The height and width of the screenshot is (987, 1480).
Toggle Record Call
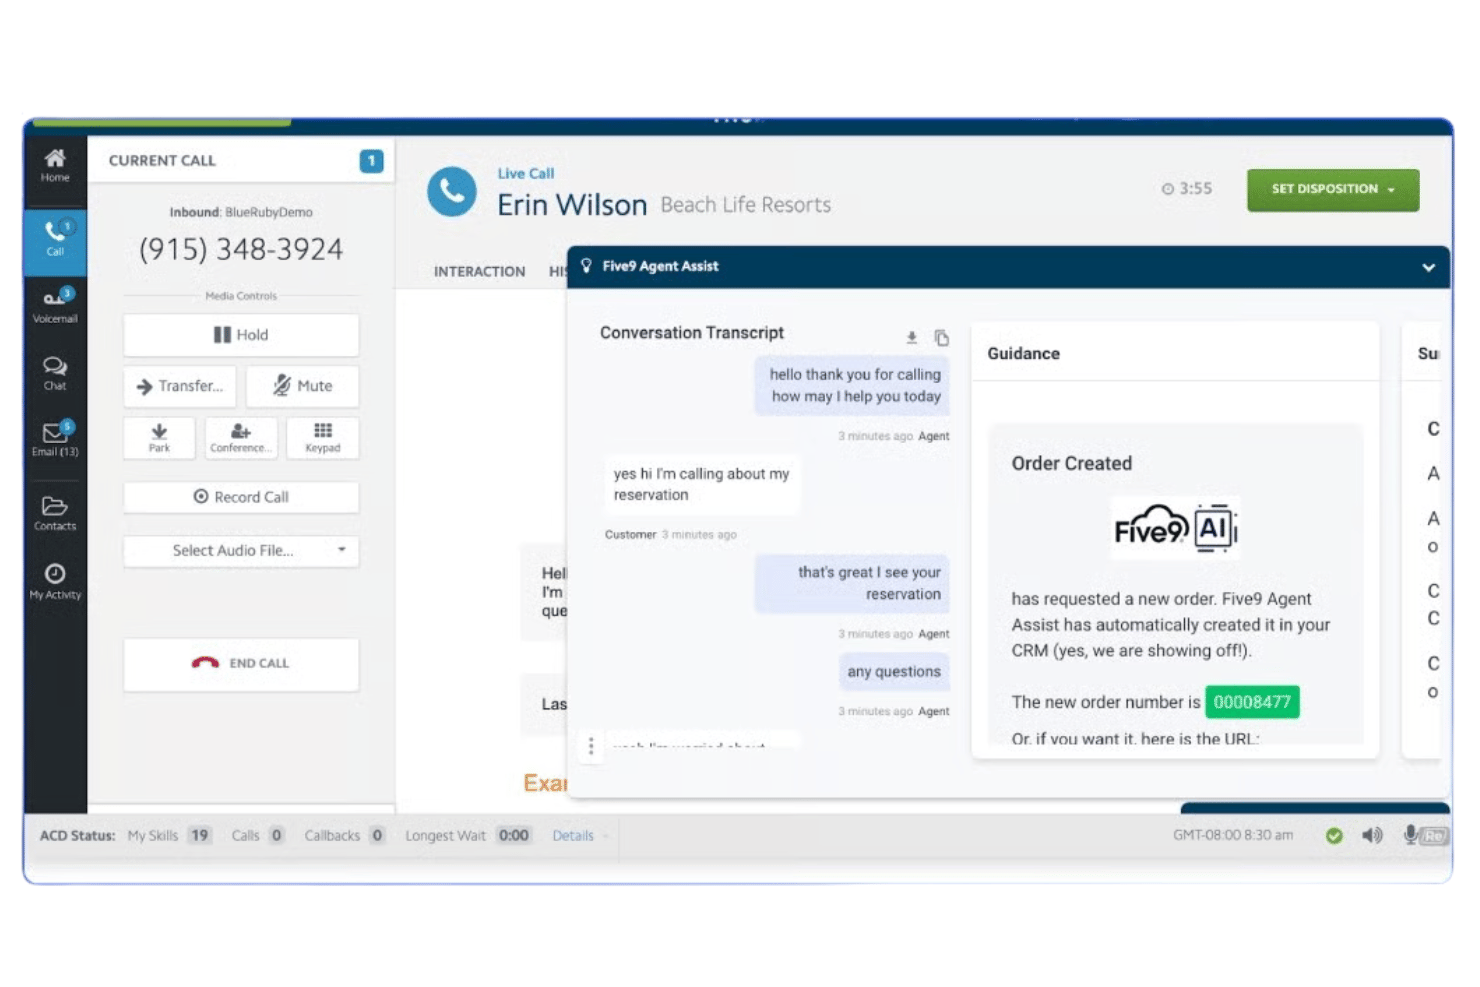click(241, 497)
